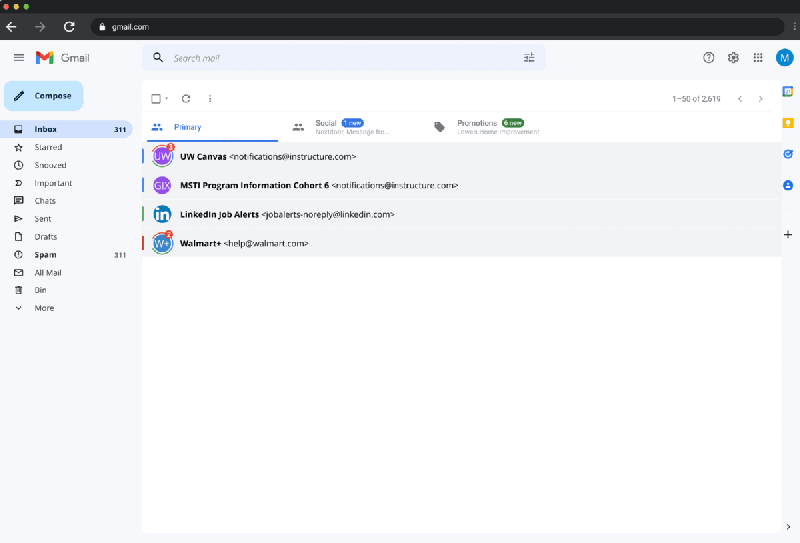Open Google Keep side panel icon

coord(788,123)
